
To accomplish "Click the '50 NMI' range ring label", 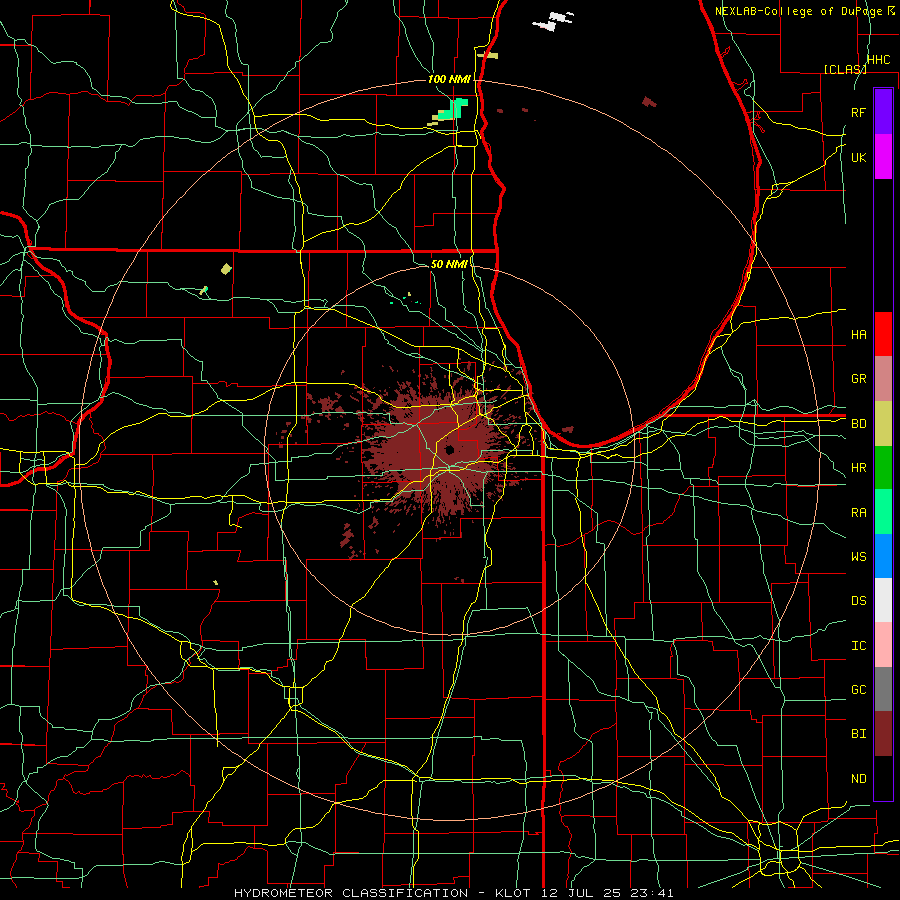I will [449, 264].
